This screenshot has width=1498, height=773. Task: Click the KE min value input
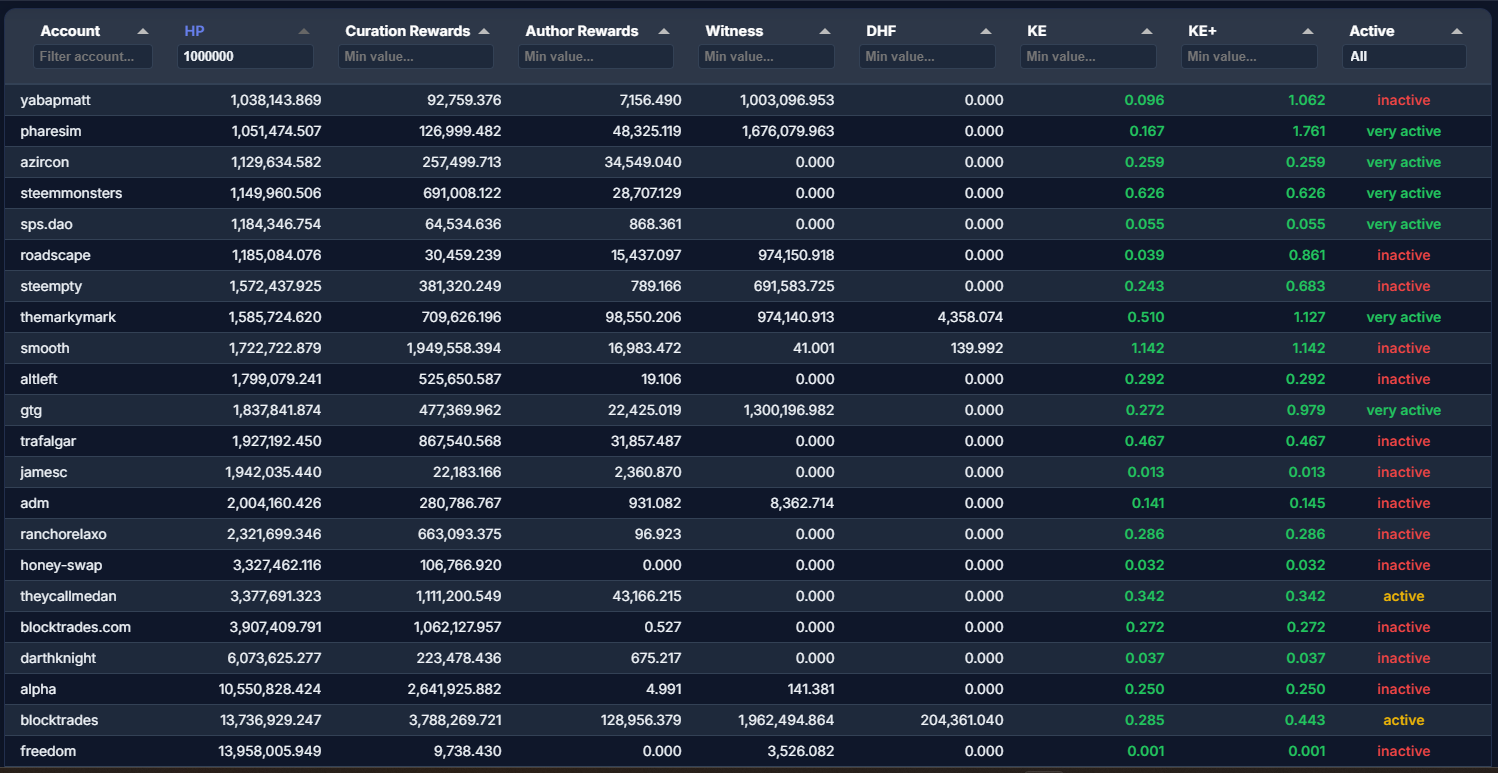click(x=1088, y=57)
